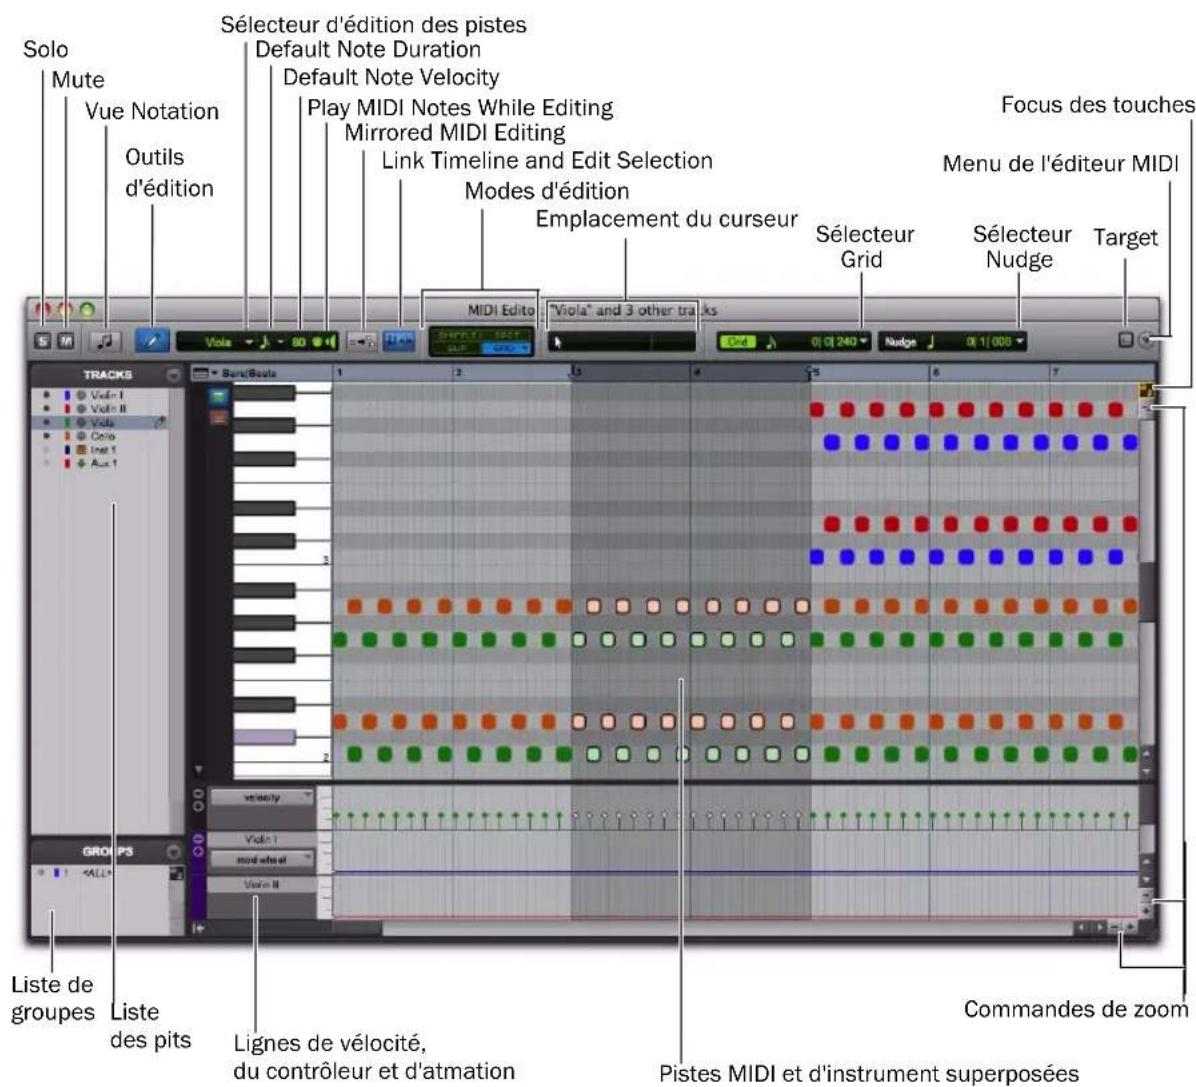The image size is (1196, 1087).
Task: Click the Keyboard Focus button at top right
Action: (x=1146, y=390)
